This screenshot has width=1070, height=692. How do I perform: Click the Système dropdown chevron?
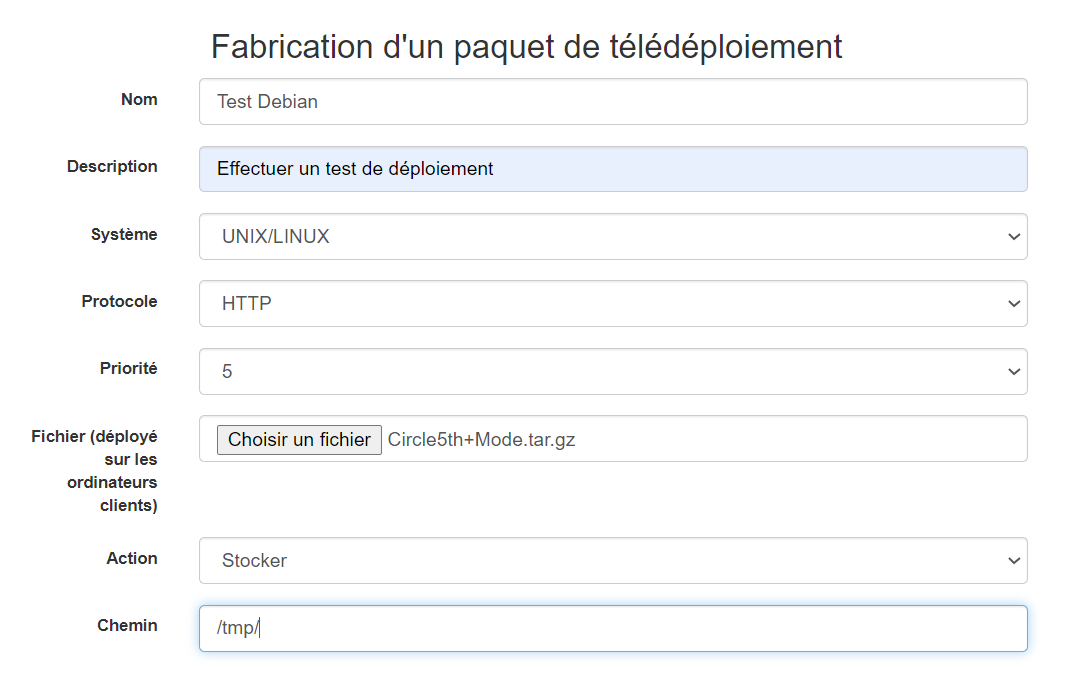[1013, 236]
